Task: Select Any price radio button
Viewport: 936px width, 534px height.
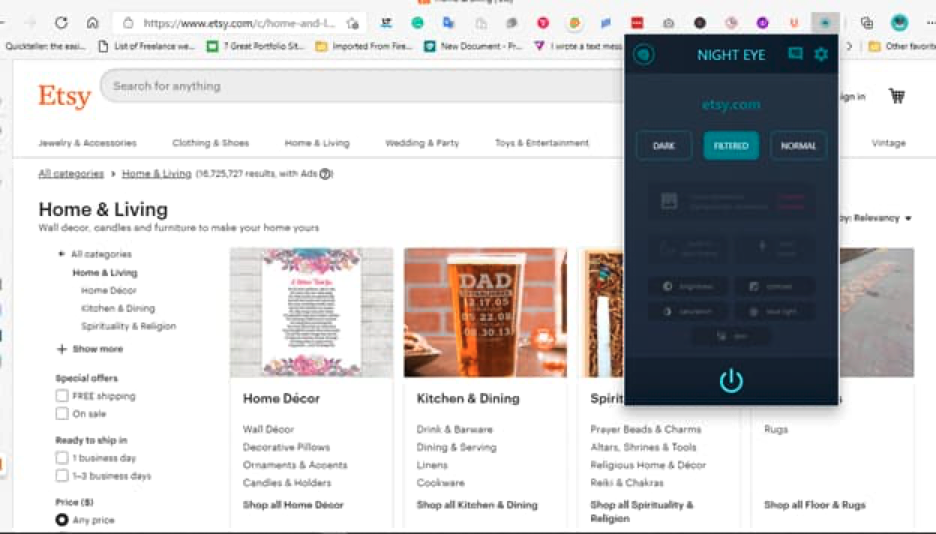Action: (61, 520)
